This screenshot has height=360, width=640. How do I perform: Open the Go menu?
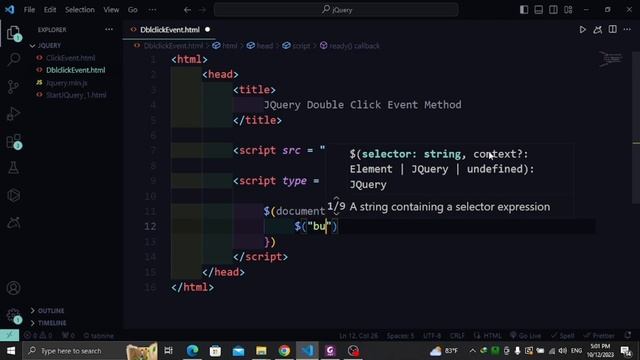(133, 10)
